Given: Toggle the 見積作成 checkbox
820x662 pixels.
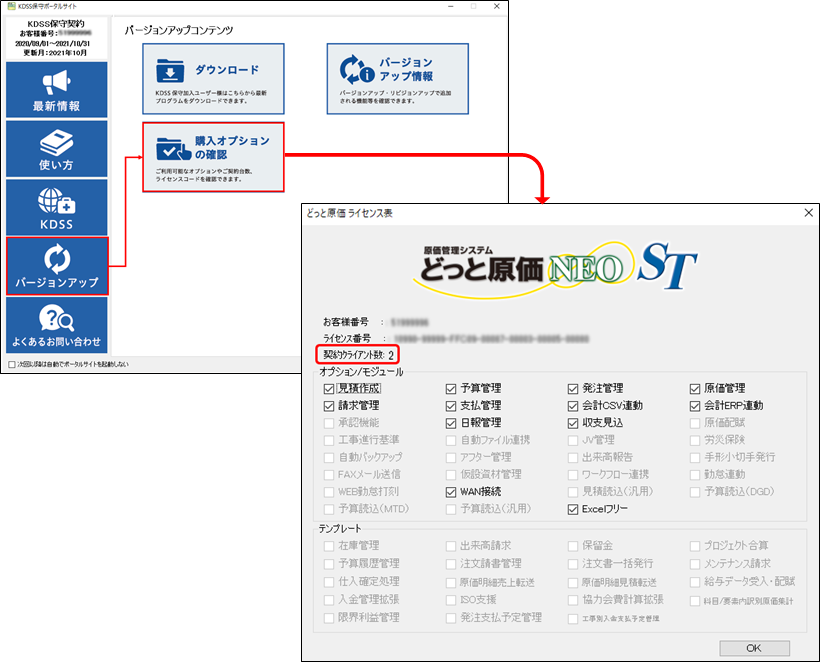Looking at the screenshot, I should pyautogui.click(x=329, y=389).
